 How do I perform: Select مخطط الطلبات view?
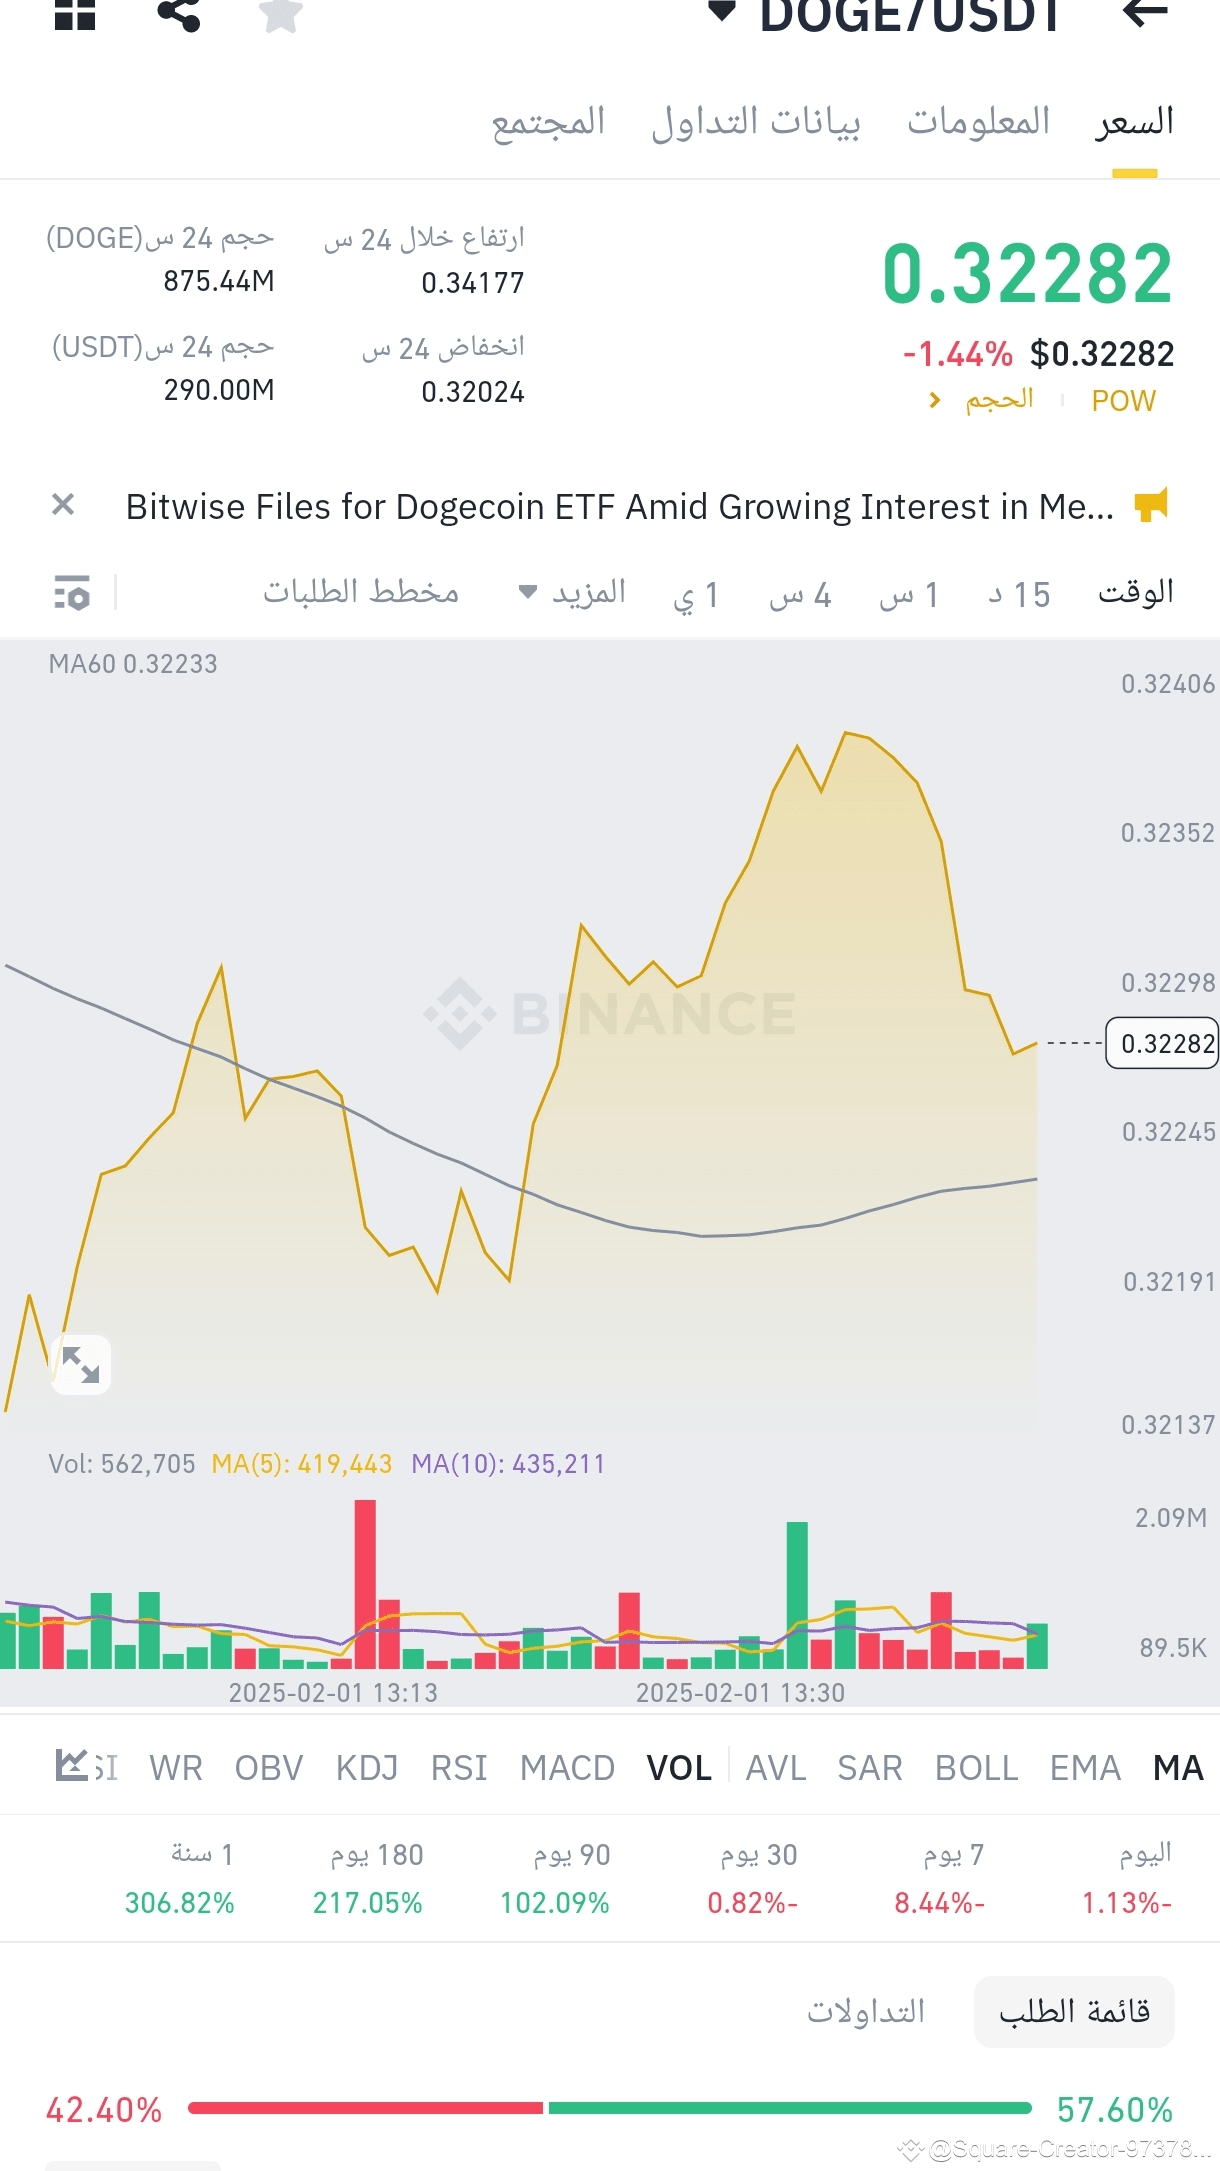[358, 592]
